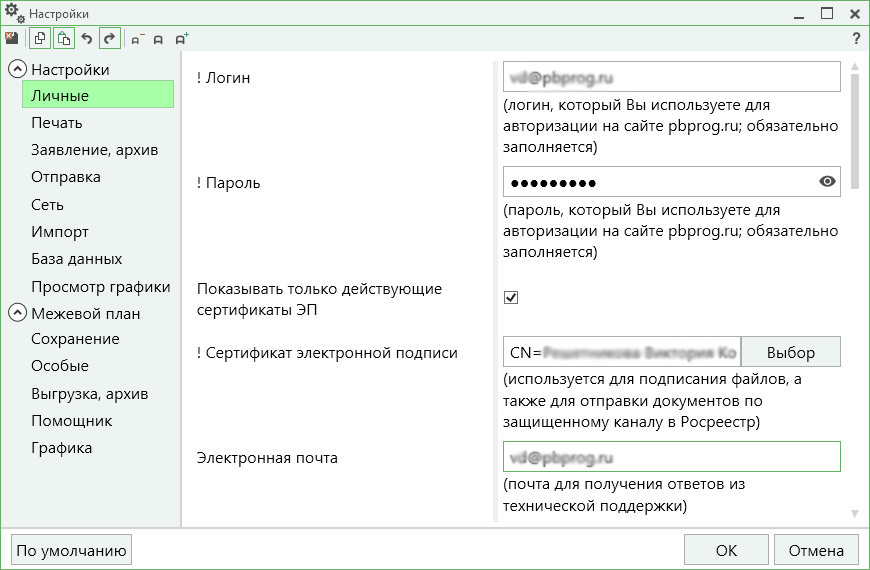Show the password using the eye icon
This screenshot has height=570, width=870.
[827, 181]
